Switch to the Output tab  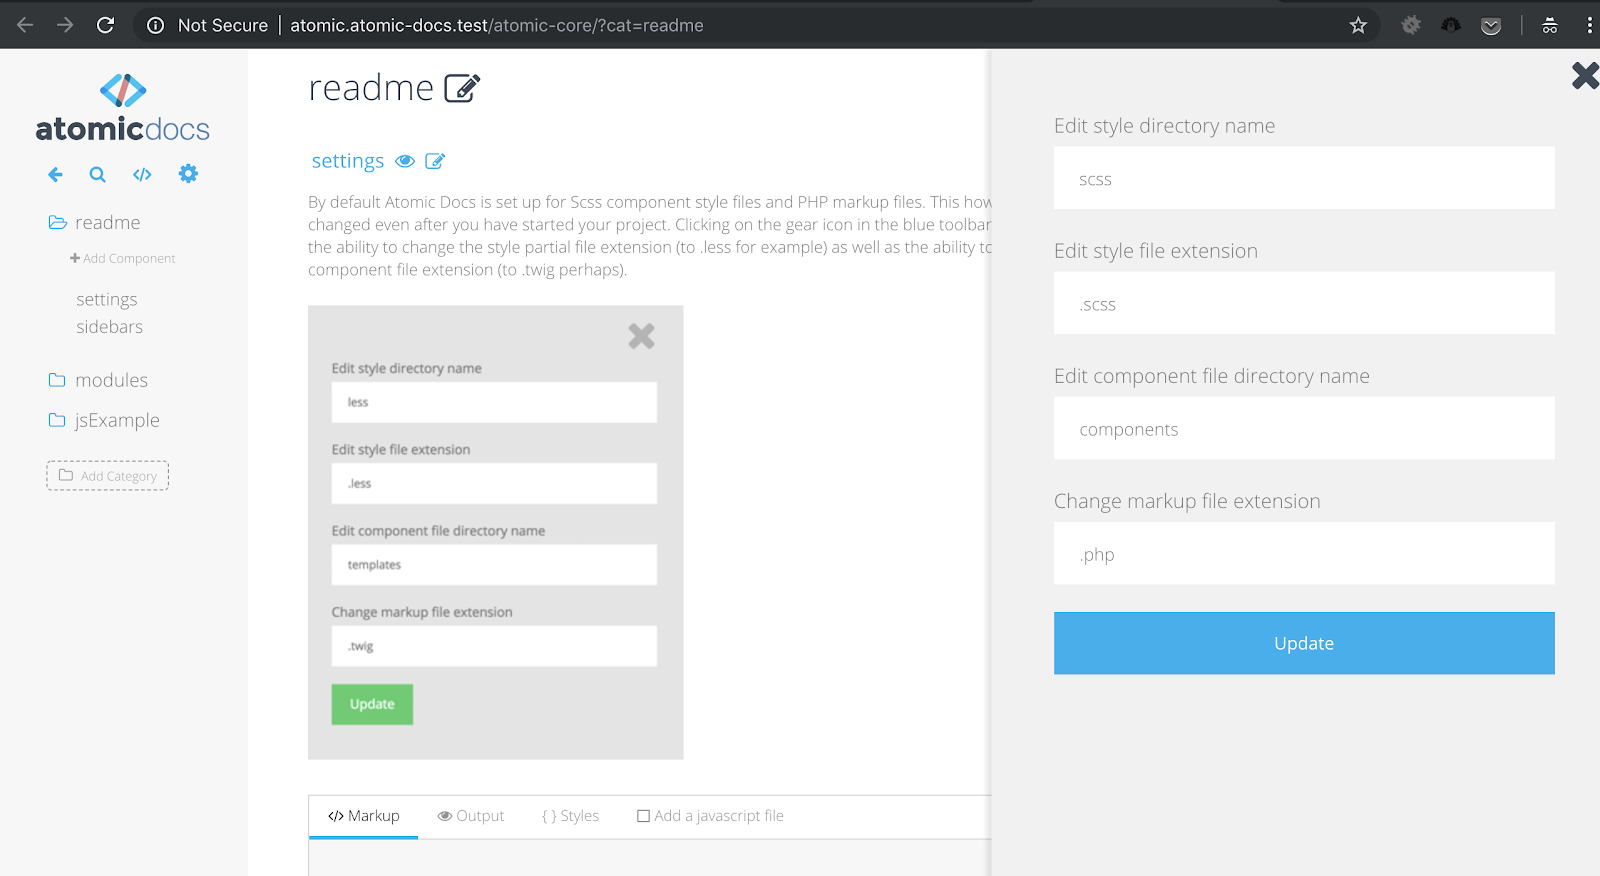click(x=471, y=817)
